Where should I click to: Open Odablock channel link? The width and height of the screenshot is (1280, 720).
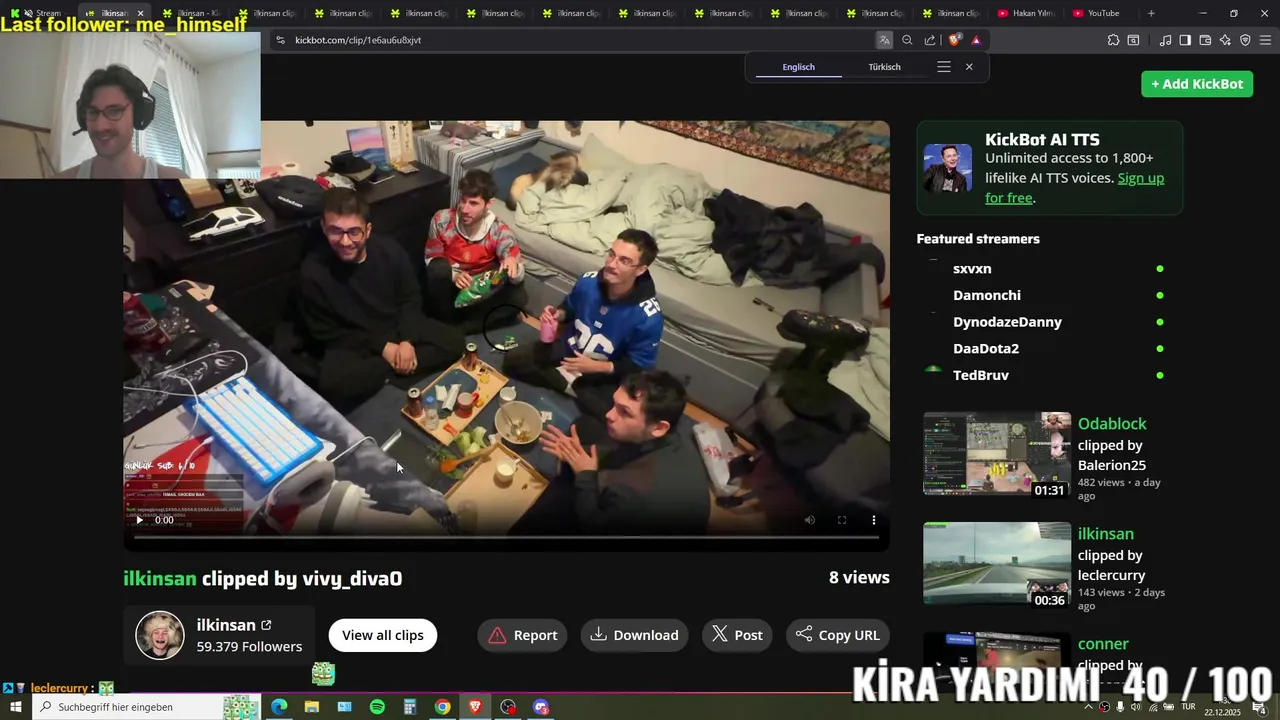pos(1112,424)
